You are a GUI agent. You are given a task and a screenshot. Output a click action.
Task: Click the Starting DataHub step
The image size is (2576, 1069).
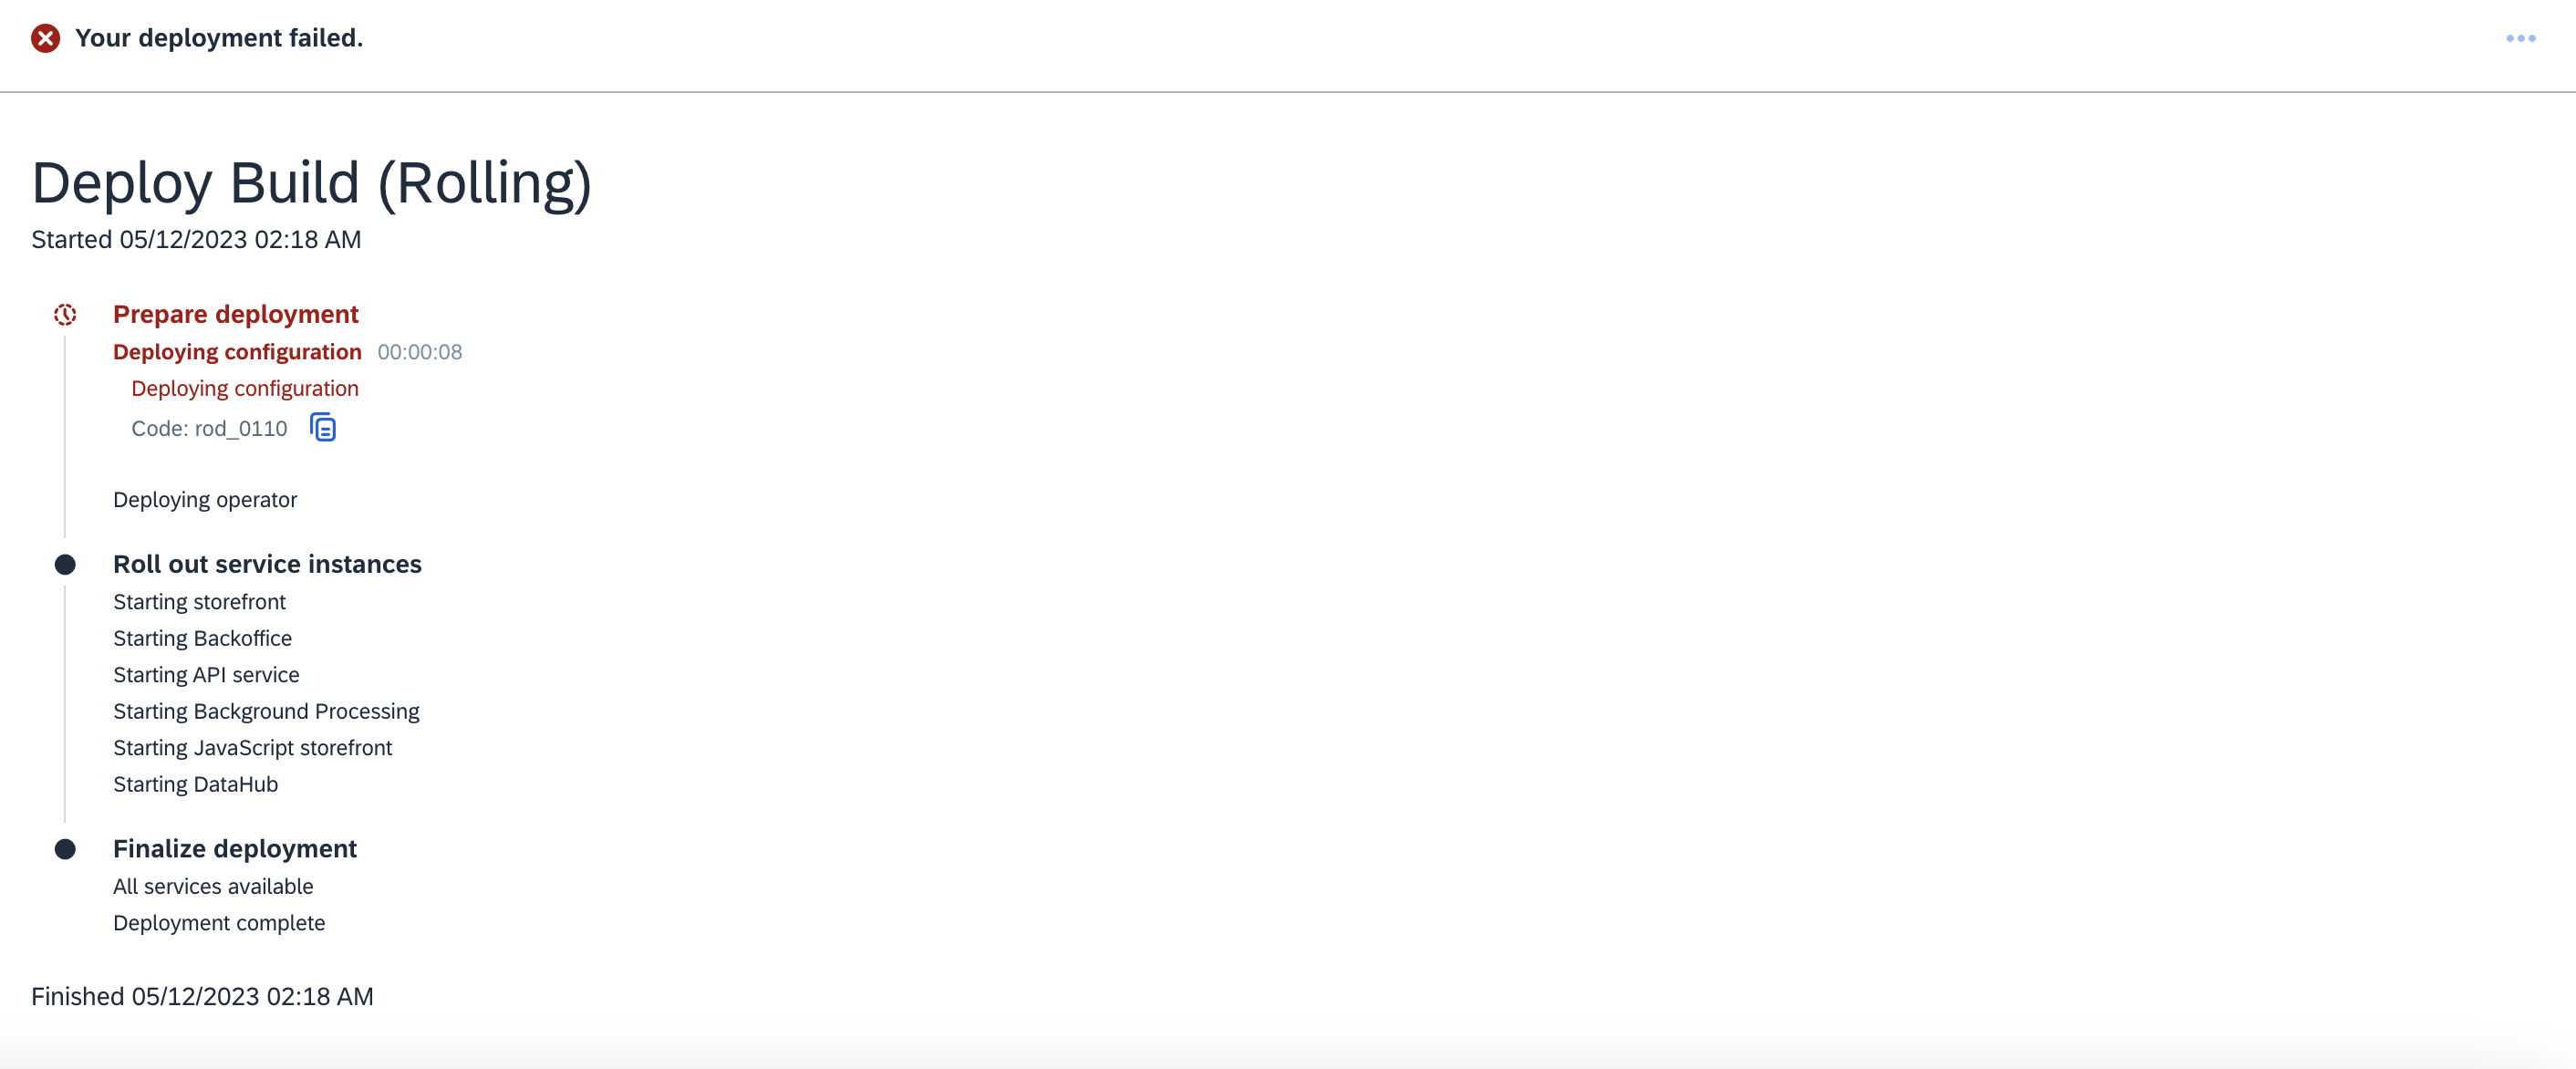click(x=195, y=784)
